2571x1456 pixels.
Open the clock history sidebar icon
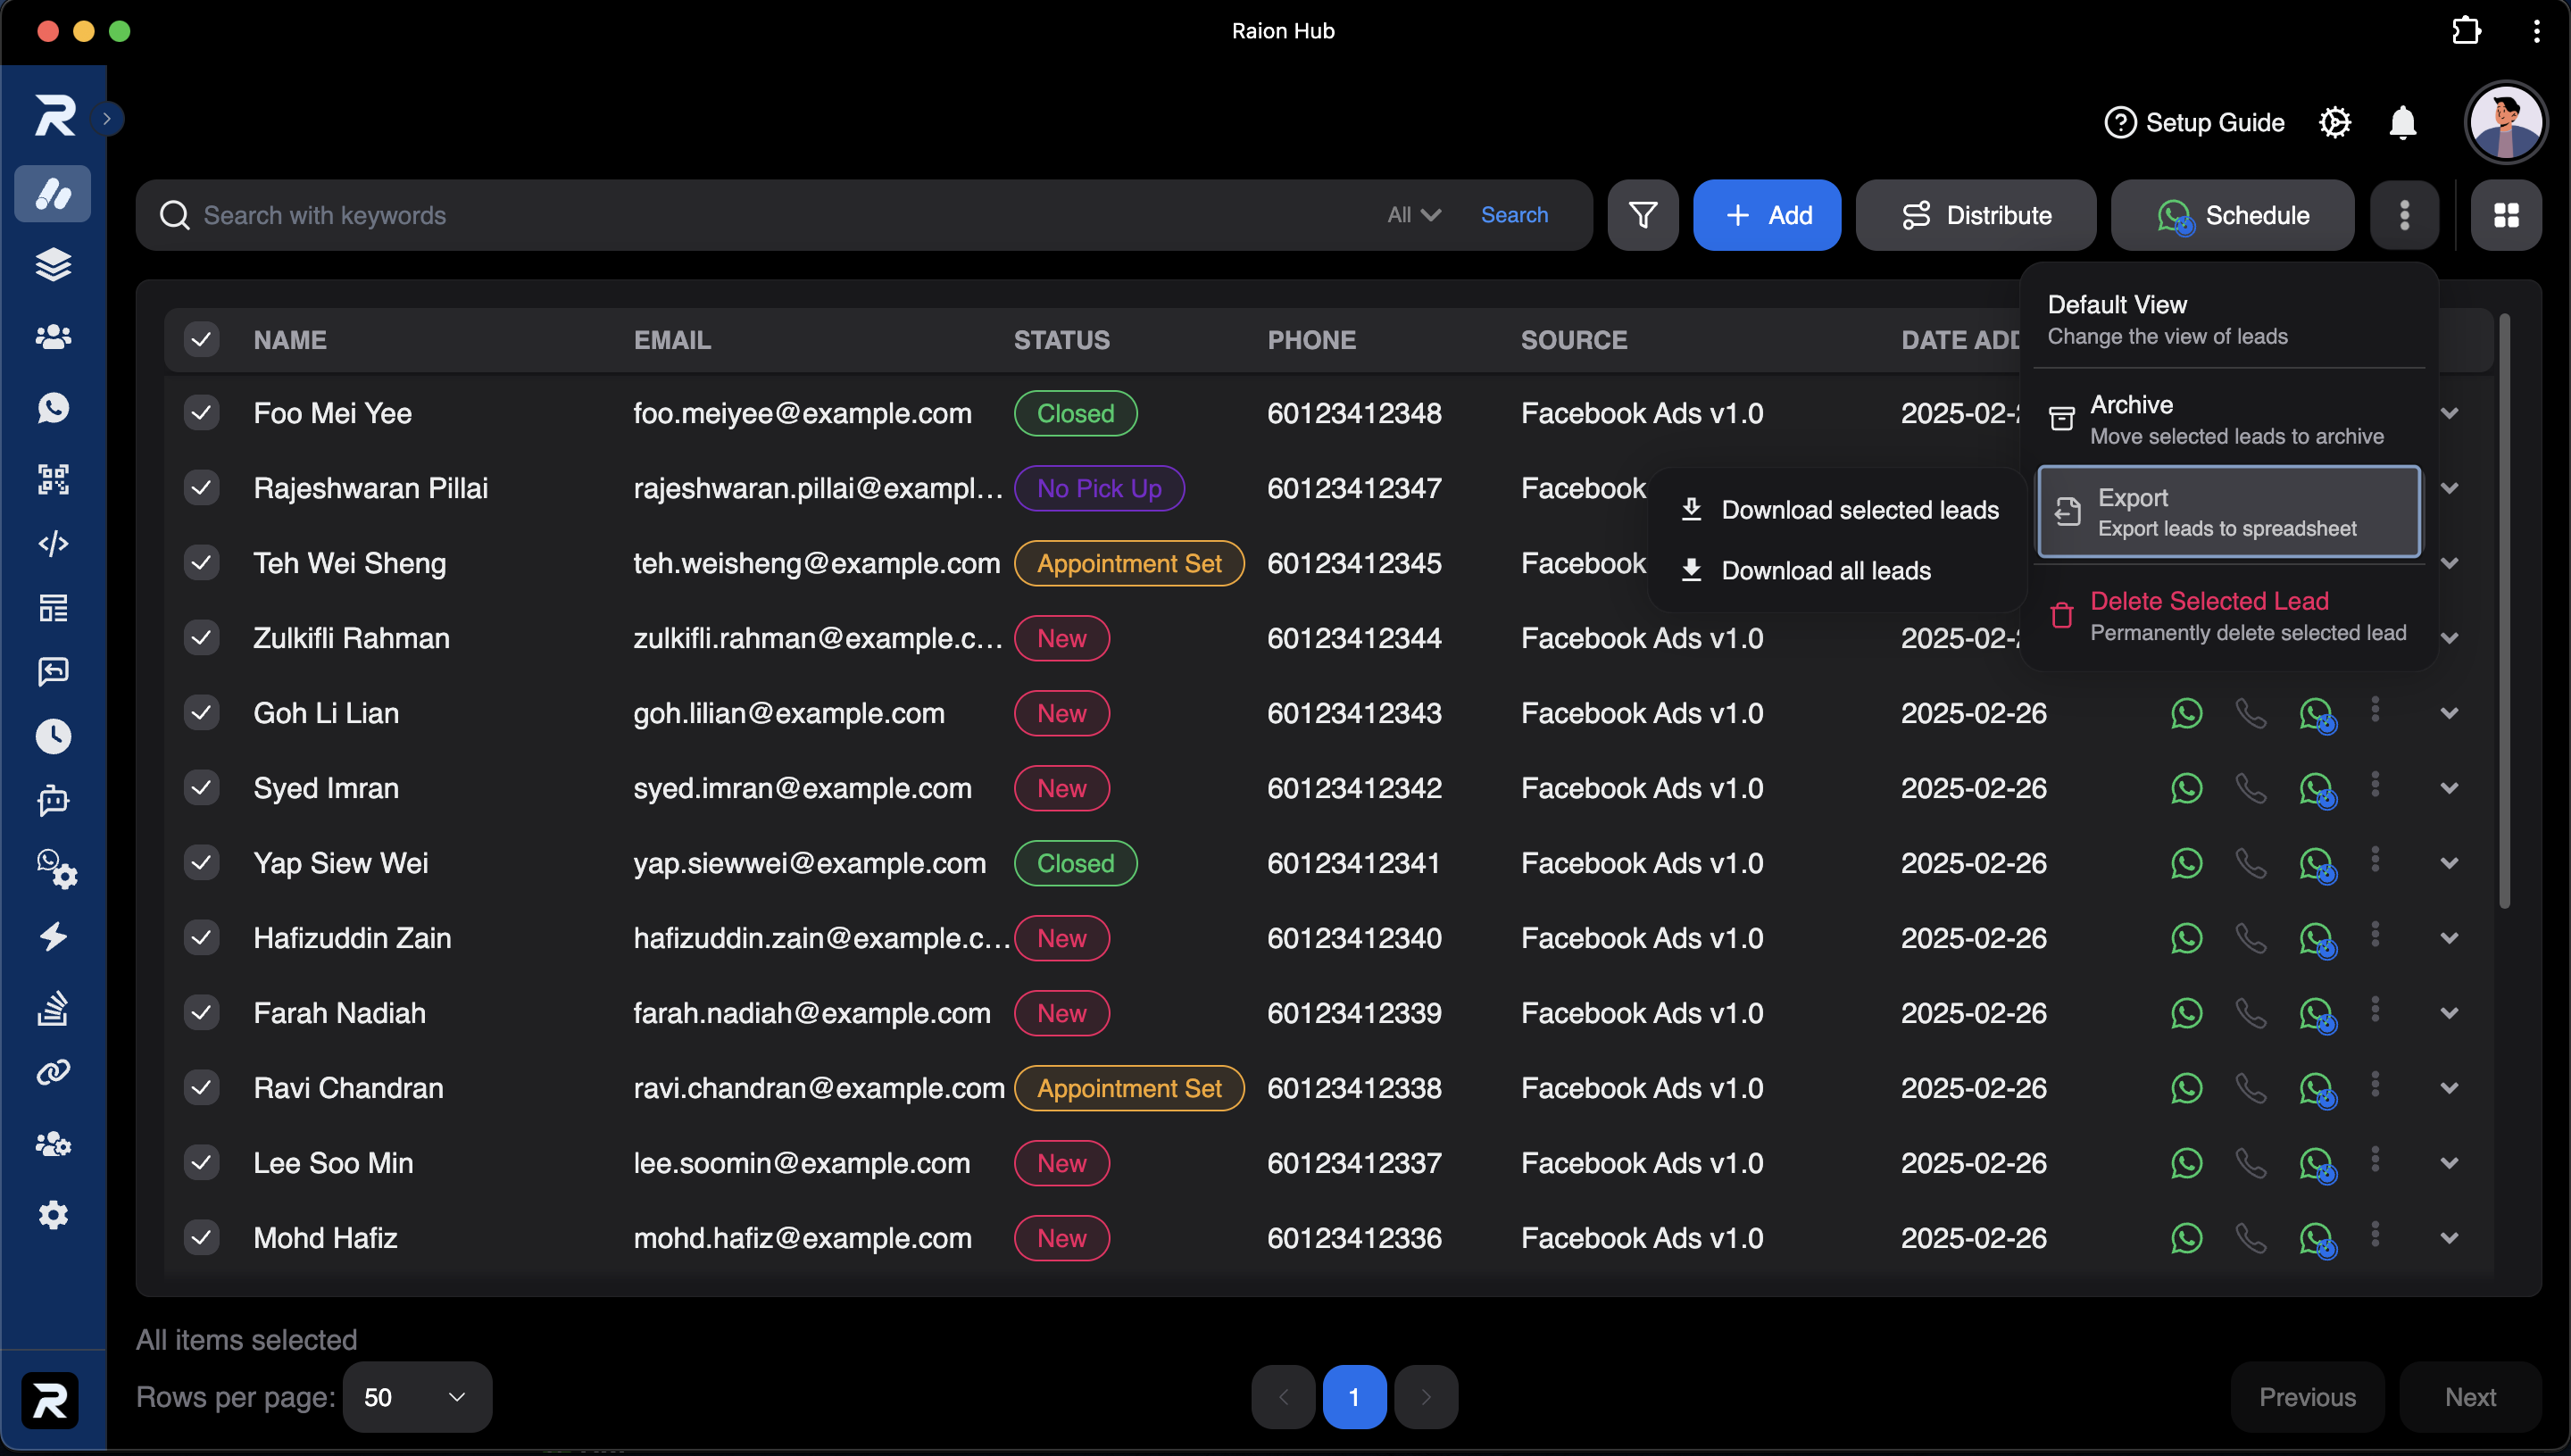pos(53,736)
